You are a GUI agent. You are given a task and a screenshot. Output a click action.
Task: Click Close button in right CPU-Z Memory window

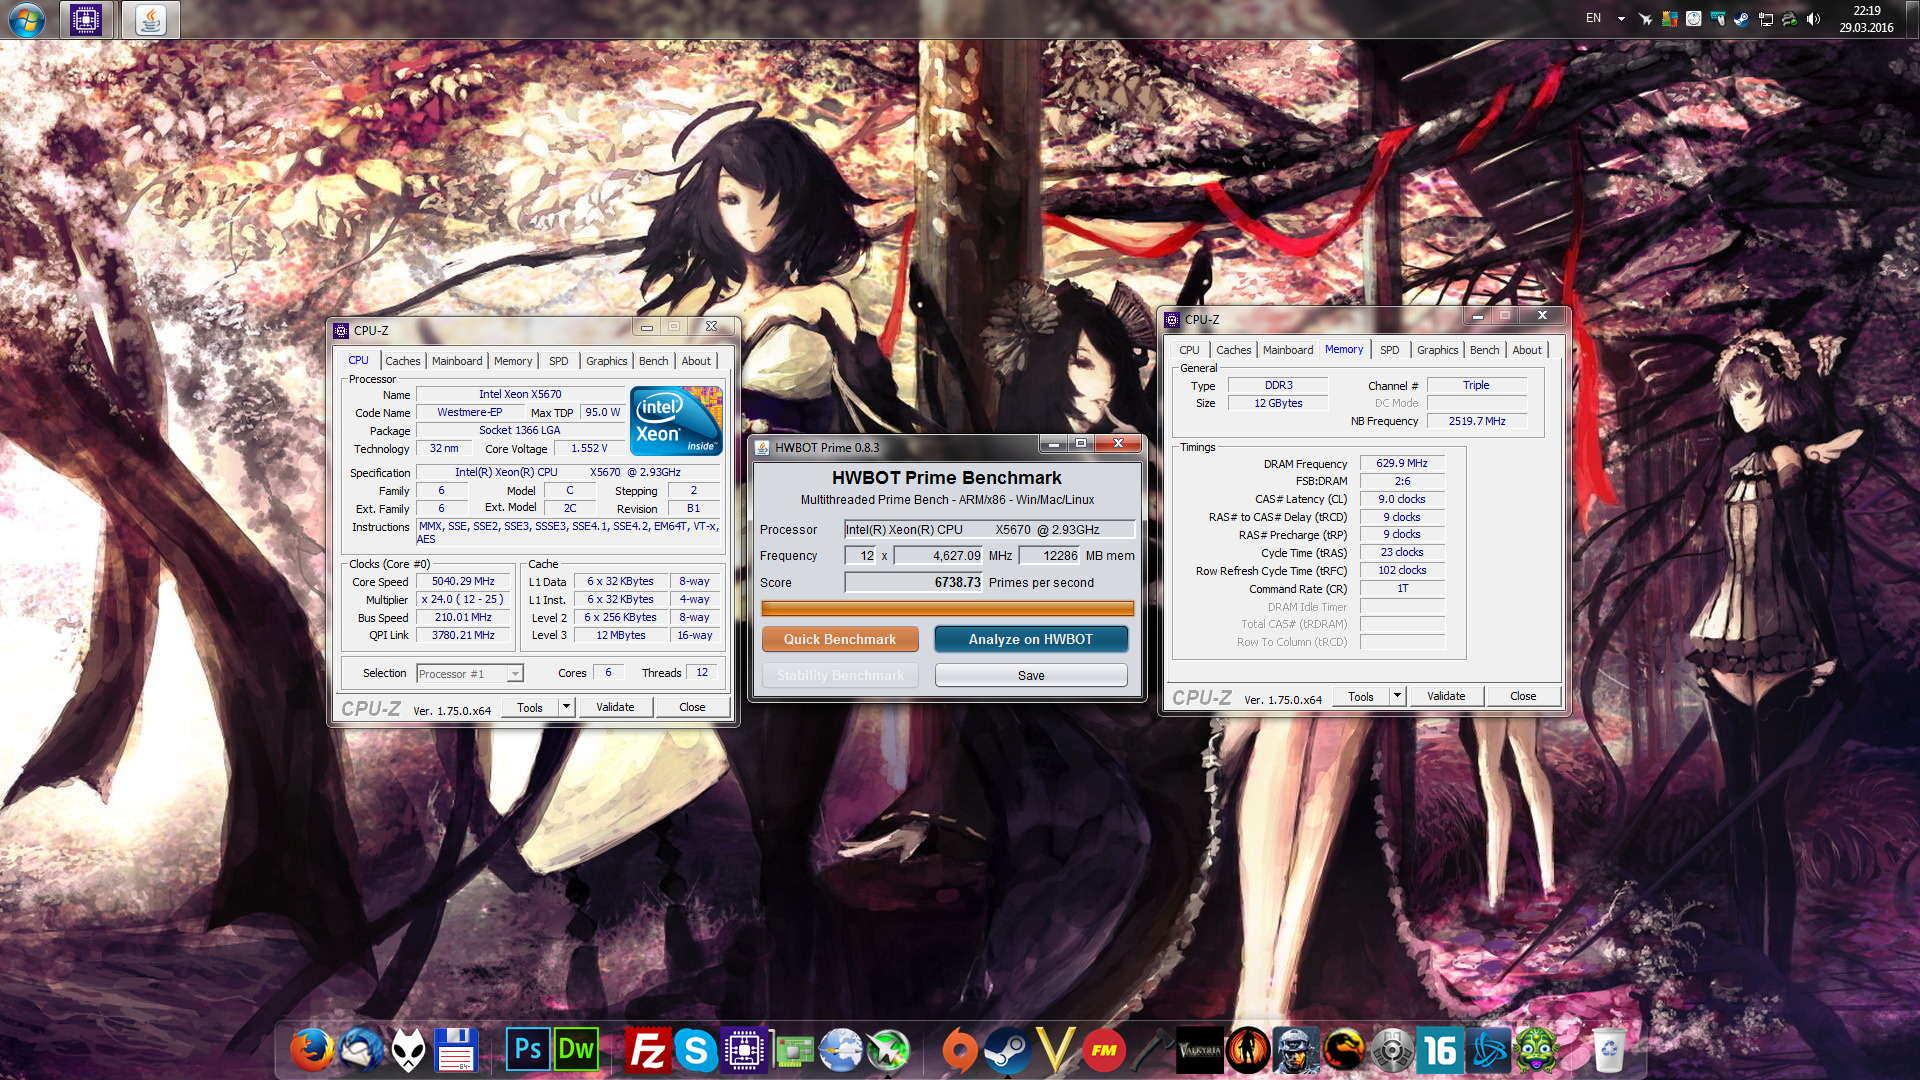pos(1523,696)
